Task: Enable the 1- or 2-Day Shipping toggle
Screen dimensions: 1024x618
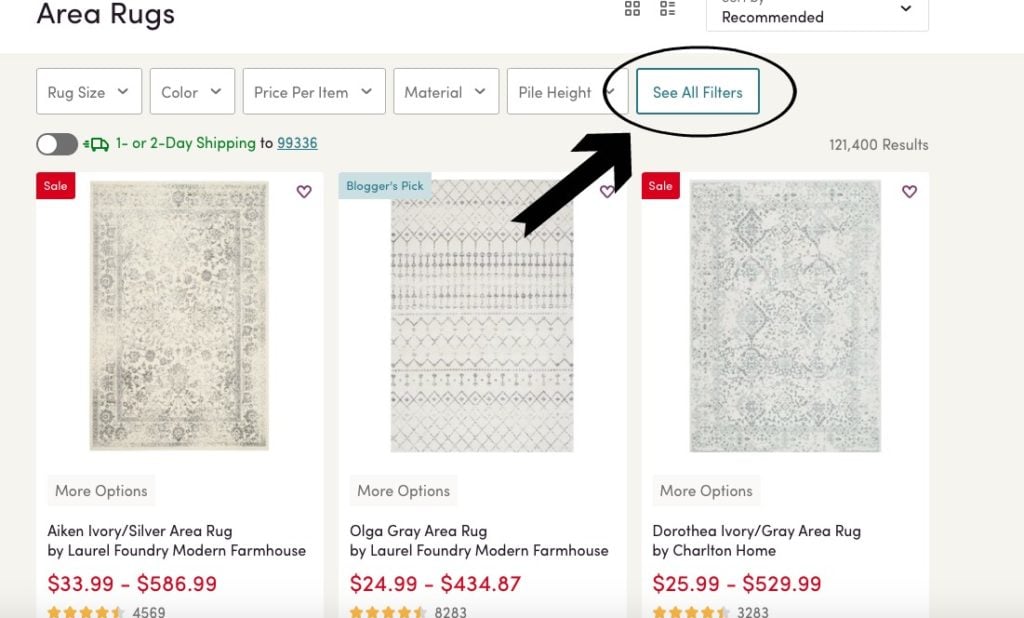Action: coord(57,144)
